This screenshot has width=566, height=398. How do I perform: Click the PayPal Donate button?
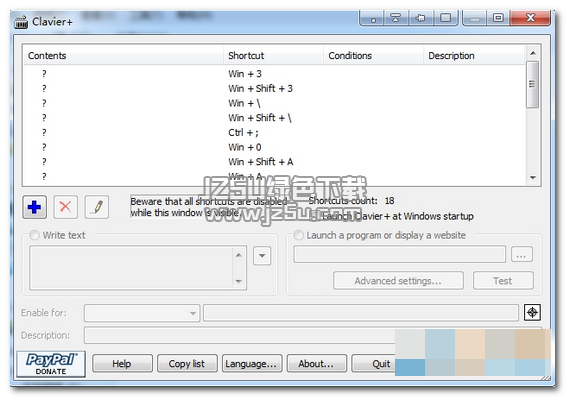click(51, 364)
